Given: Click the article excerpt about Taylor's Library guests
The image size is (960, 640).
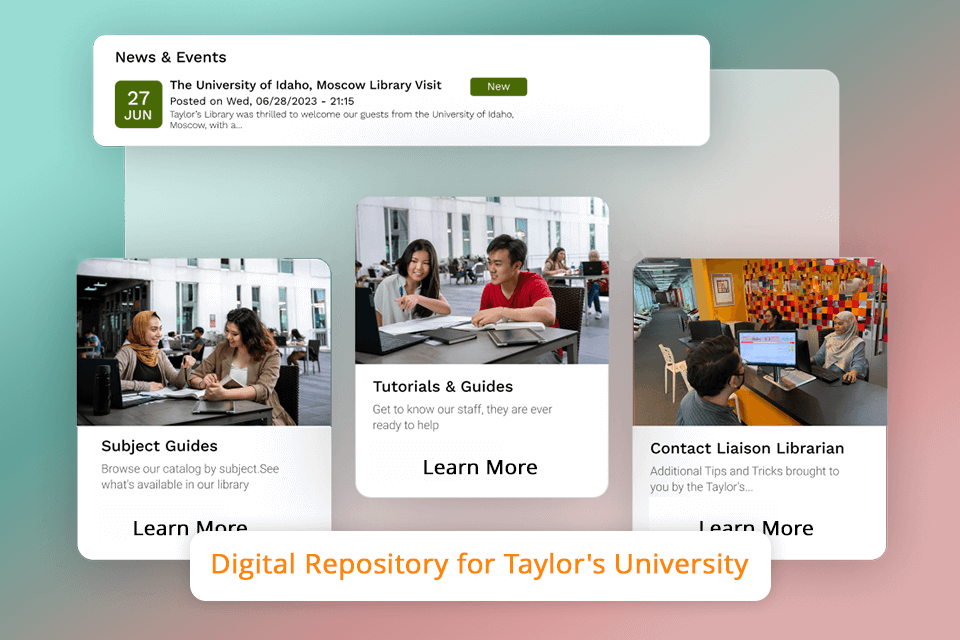Looking at the screenshot, I should pyautogui.click(x=342, y=119).
